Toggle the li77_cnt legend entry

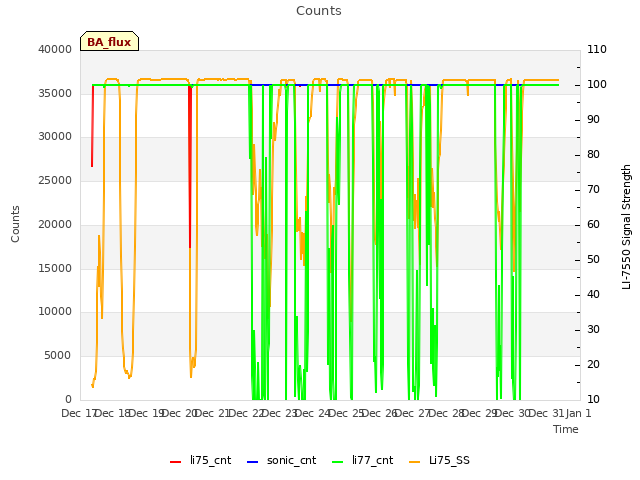click(363, 460)
